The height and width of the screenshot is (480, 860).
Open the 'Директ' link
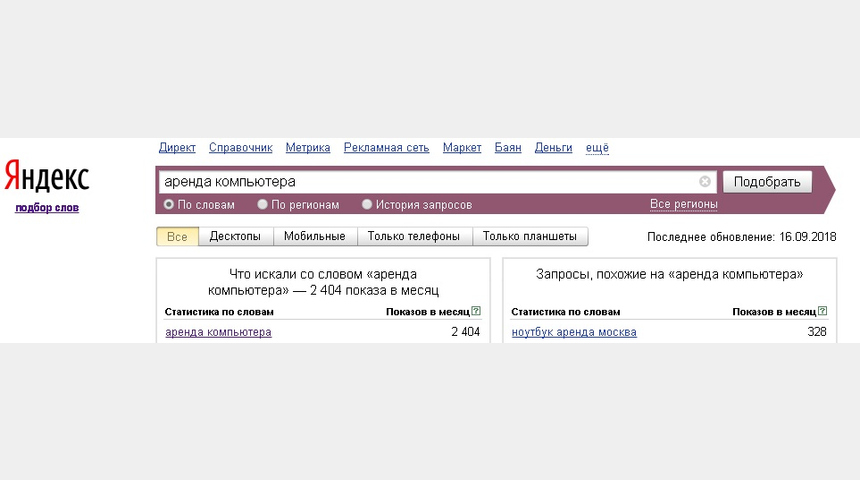click(x=177, y=148)
